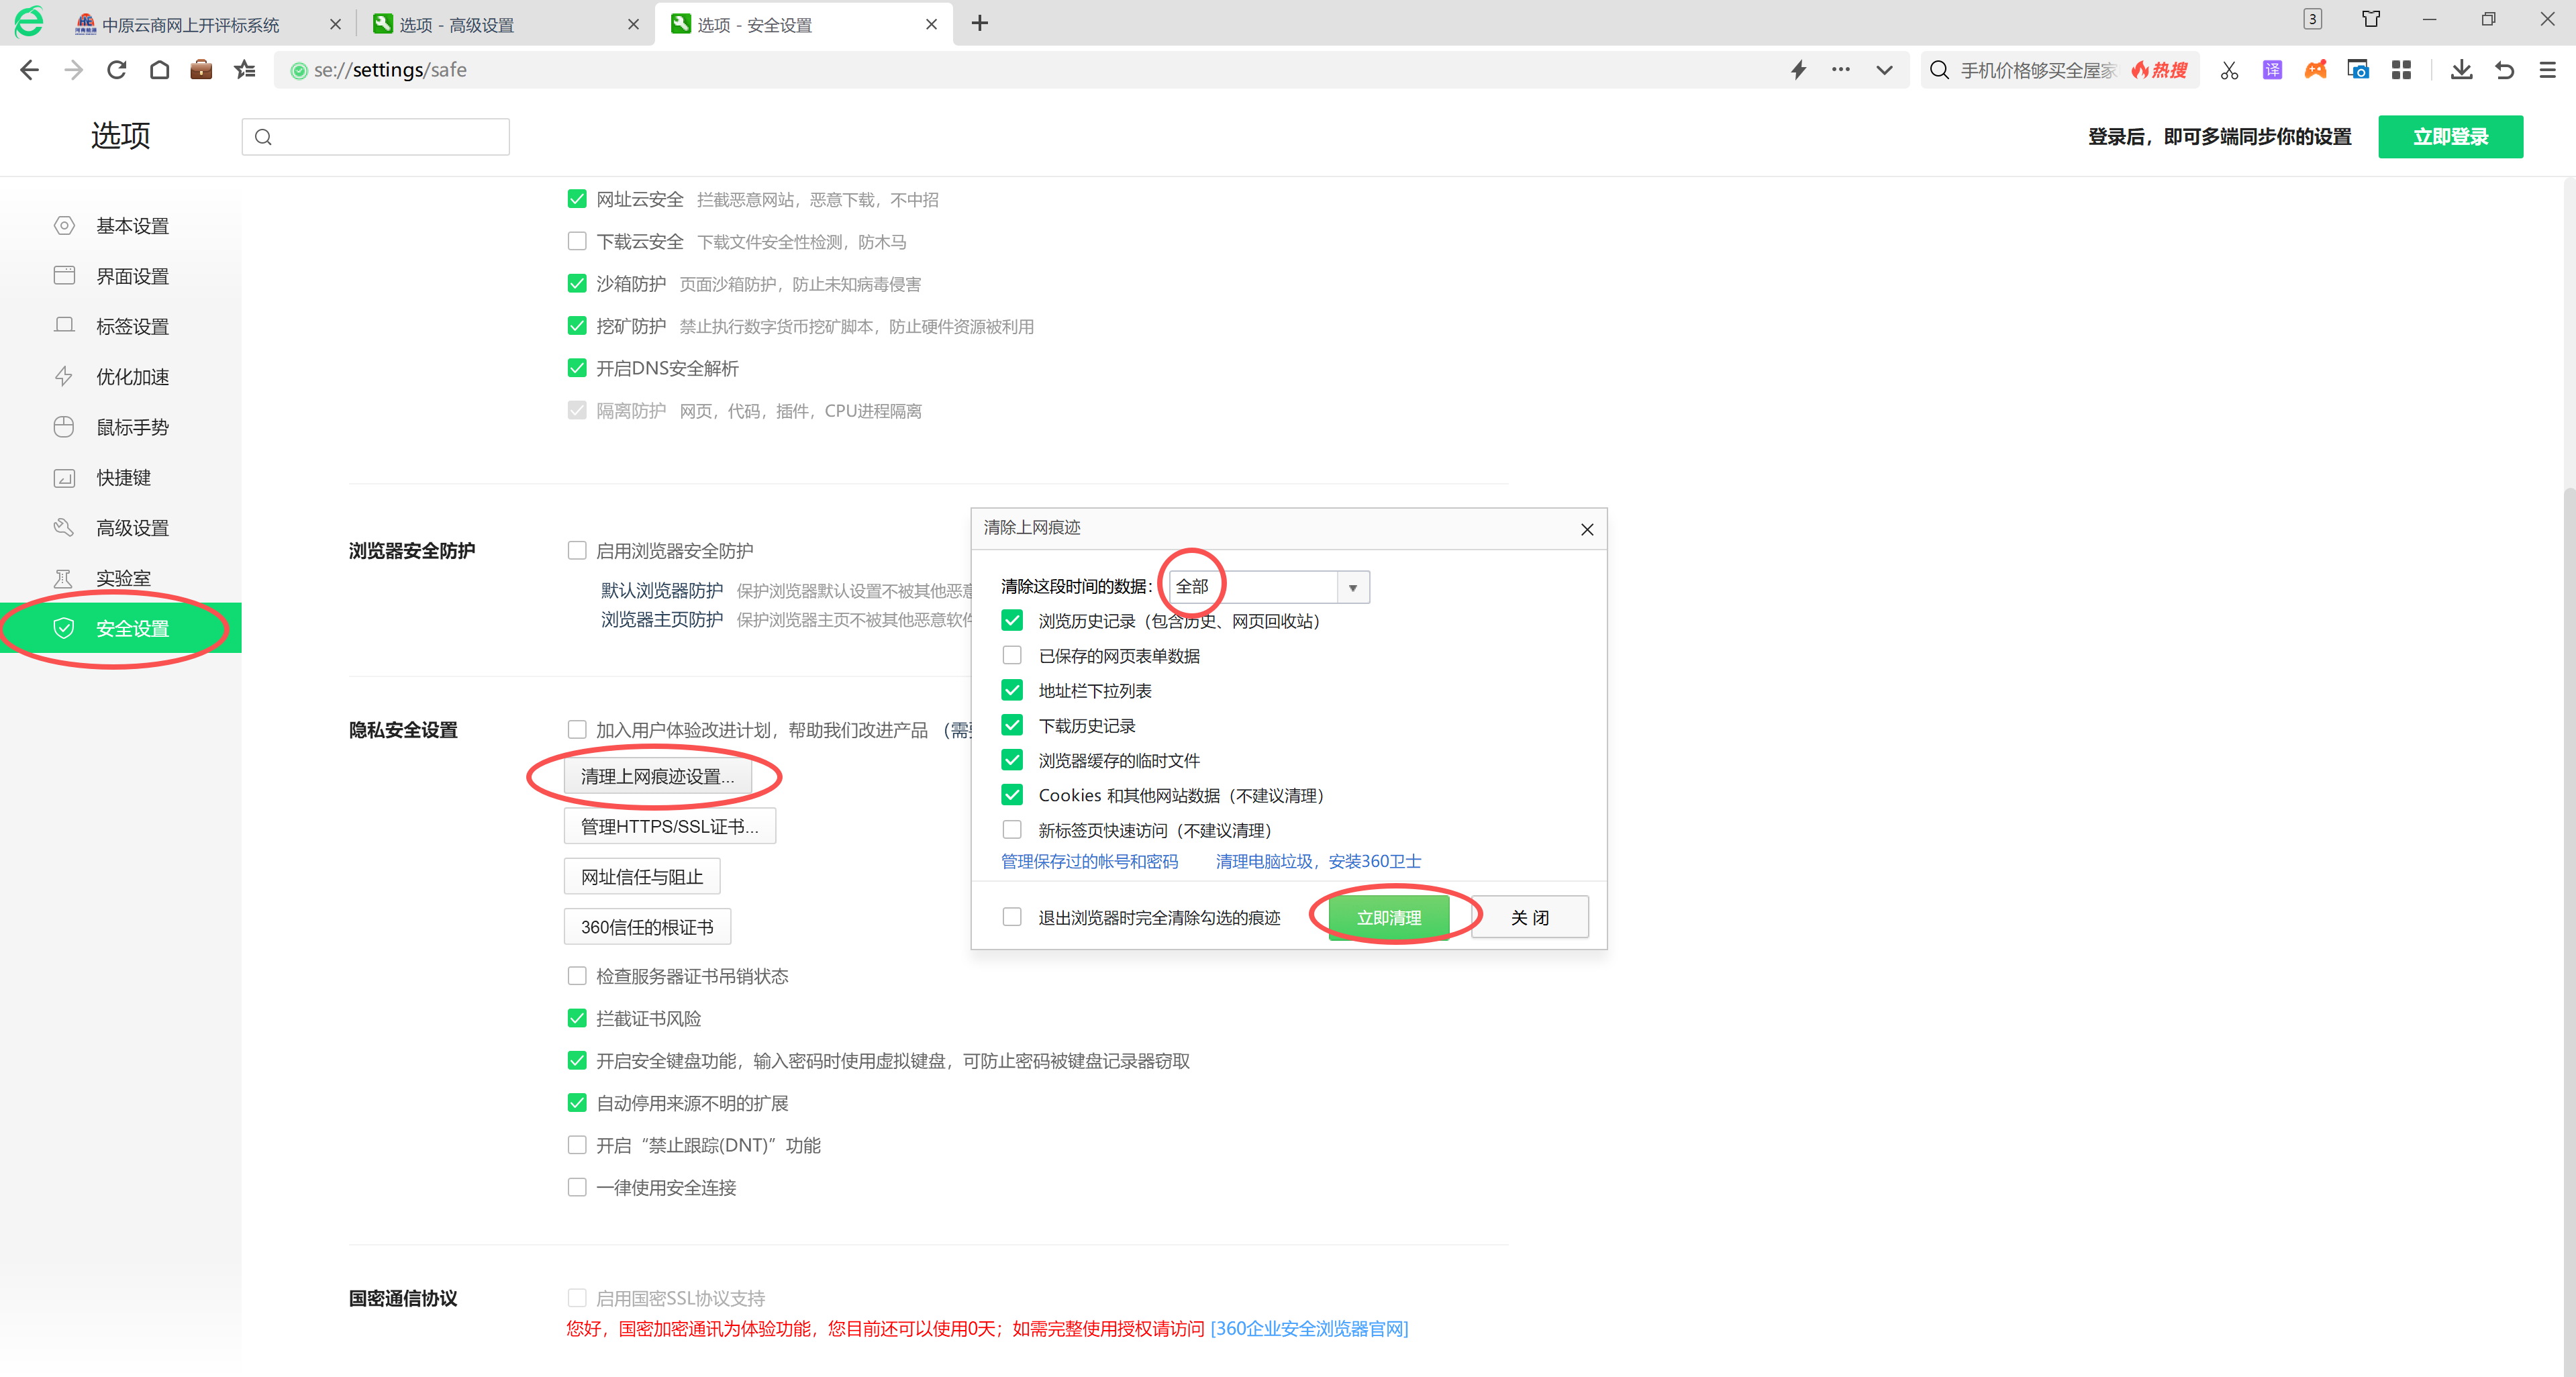Open the downloads icon in the toolbar
The width and height of the screenshot is (2576, 1377).
2461,70
